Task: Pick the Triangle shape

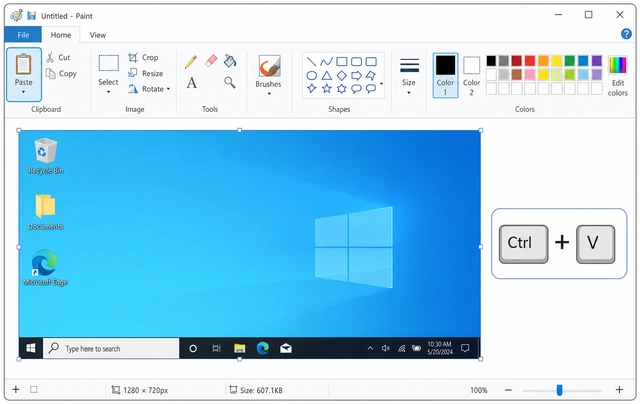Action: [x=326, y=75]
